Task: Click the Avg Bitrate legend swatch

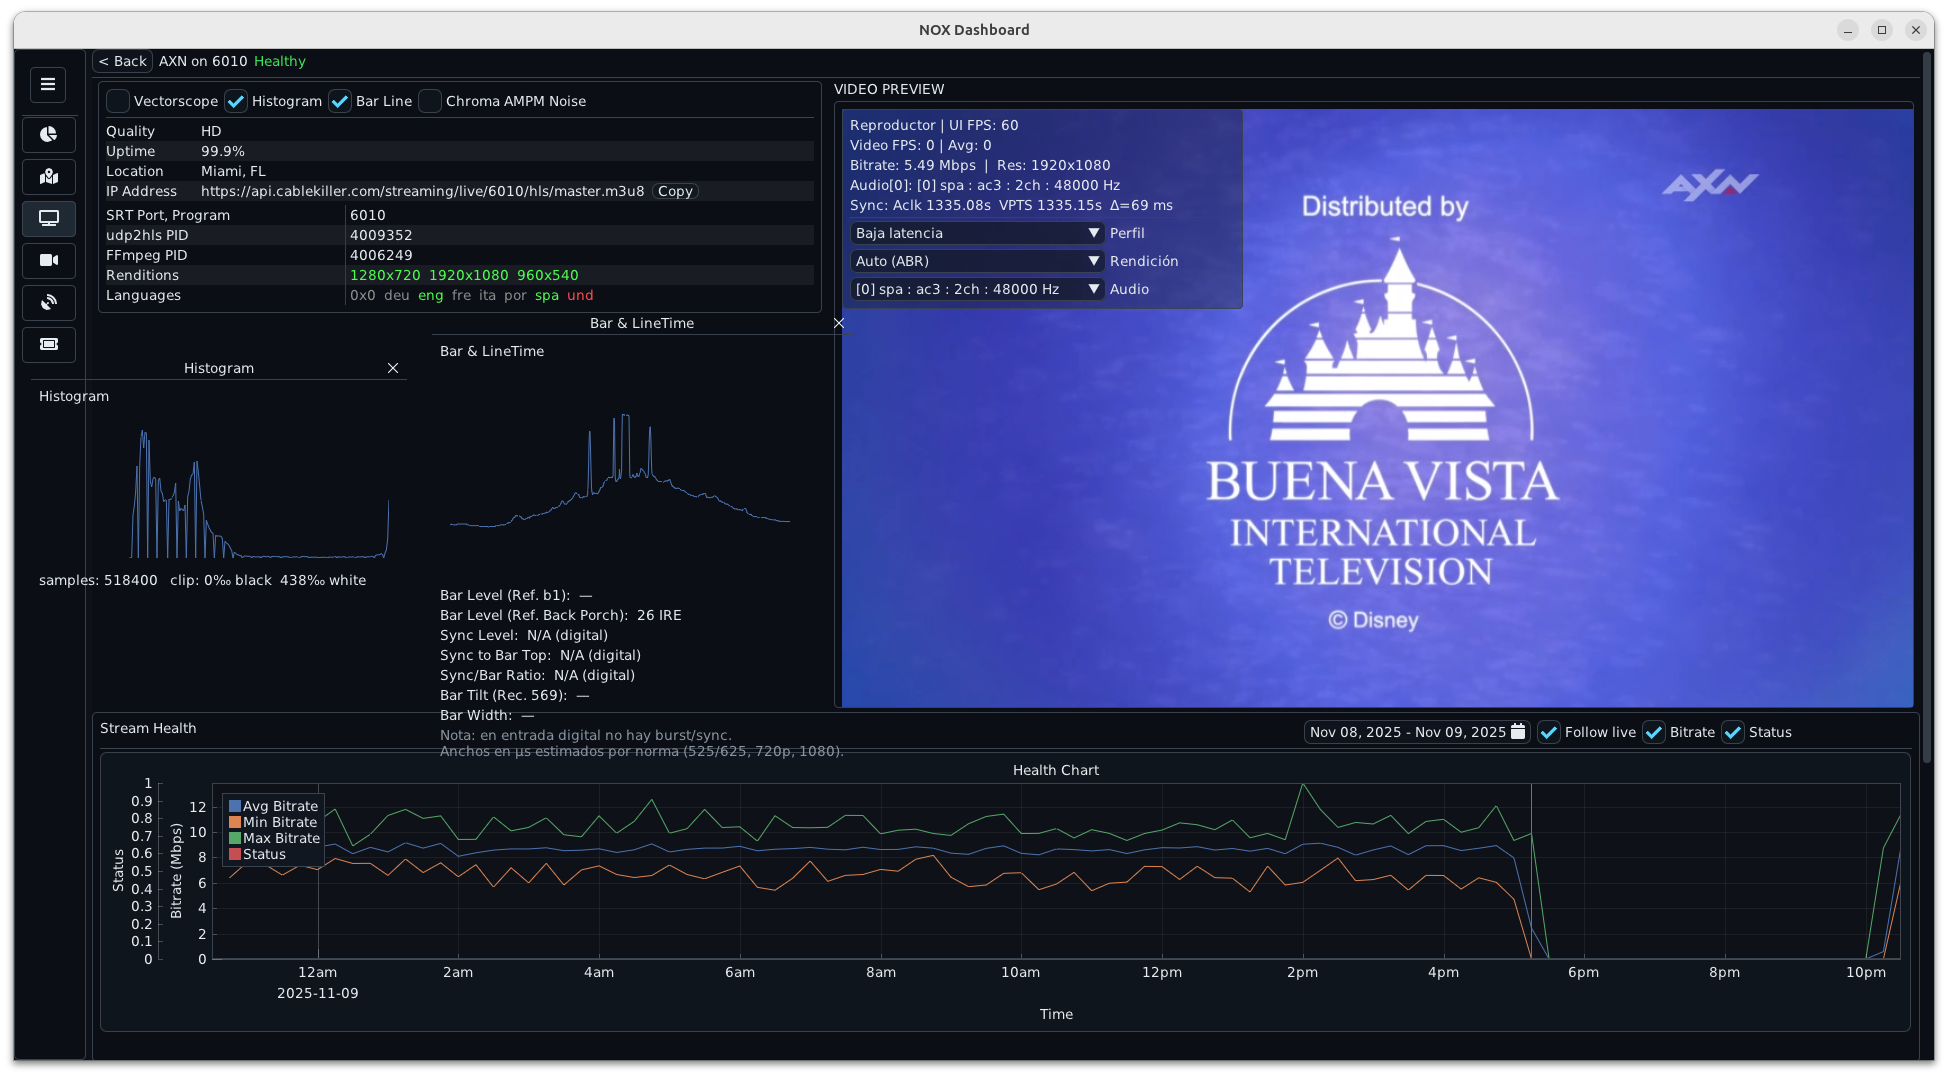Action: tap(235, 806)
